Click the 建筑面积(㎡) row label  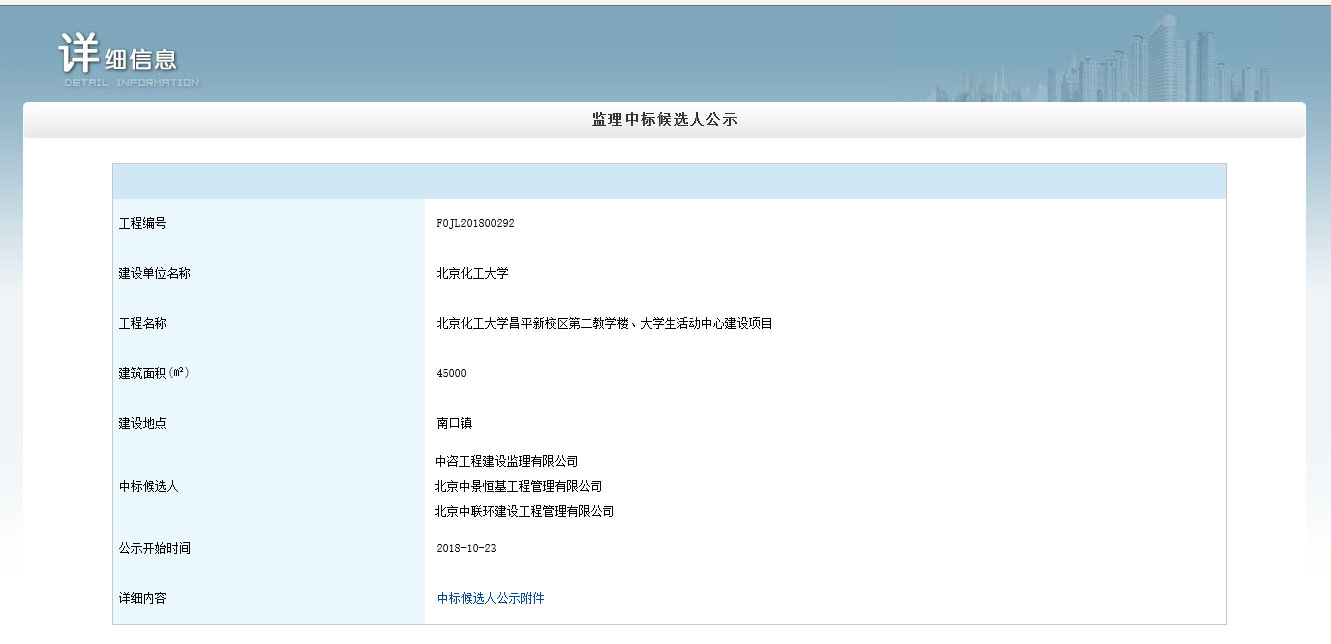(154, 373)
